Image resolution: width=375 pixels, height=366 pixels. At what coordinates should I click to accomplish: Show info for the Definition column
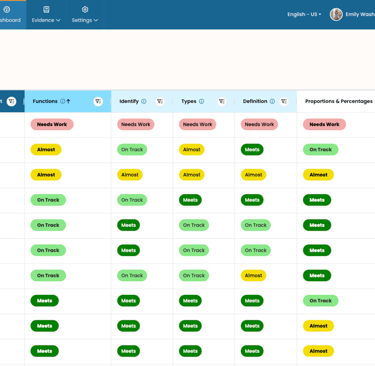click(x=272, y=101)
